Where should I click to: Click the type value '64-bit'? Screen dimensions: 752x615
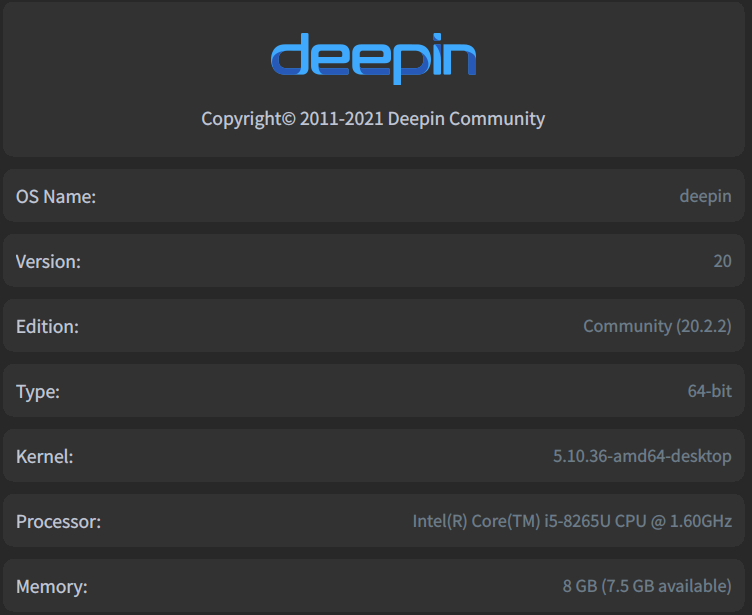click(x=710, y=391)
